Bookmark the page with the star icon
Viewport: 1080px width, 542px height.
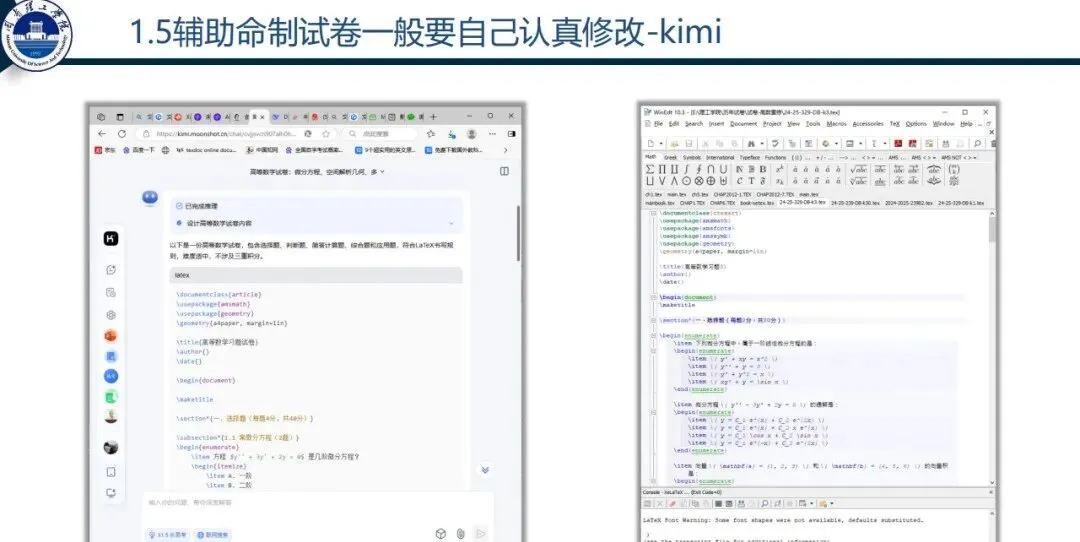326,134
